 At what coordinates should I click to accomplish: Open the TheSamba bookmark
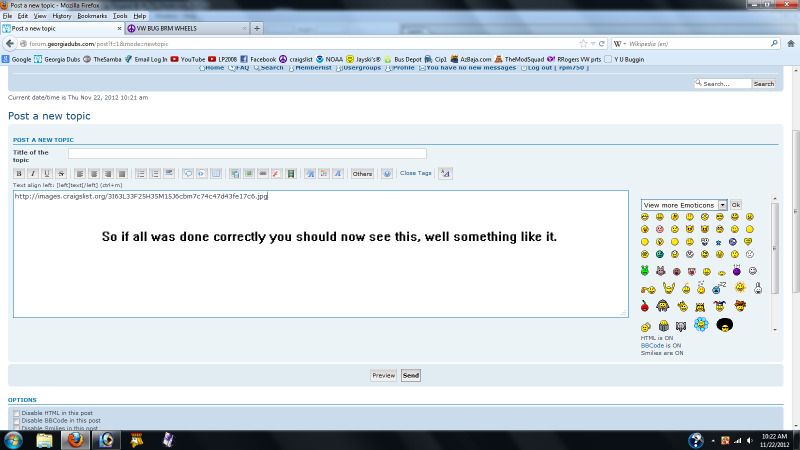(103, 59)
